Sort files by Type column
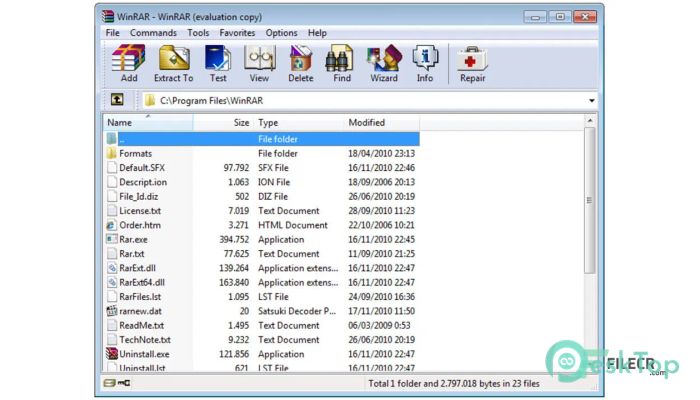This screenshot has width=700, height=400. [298, 122]
